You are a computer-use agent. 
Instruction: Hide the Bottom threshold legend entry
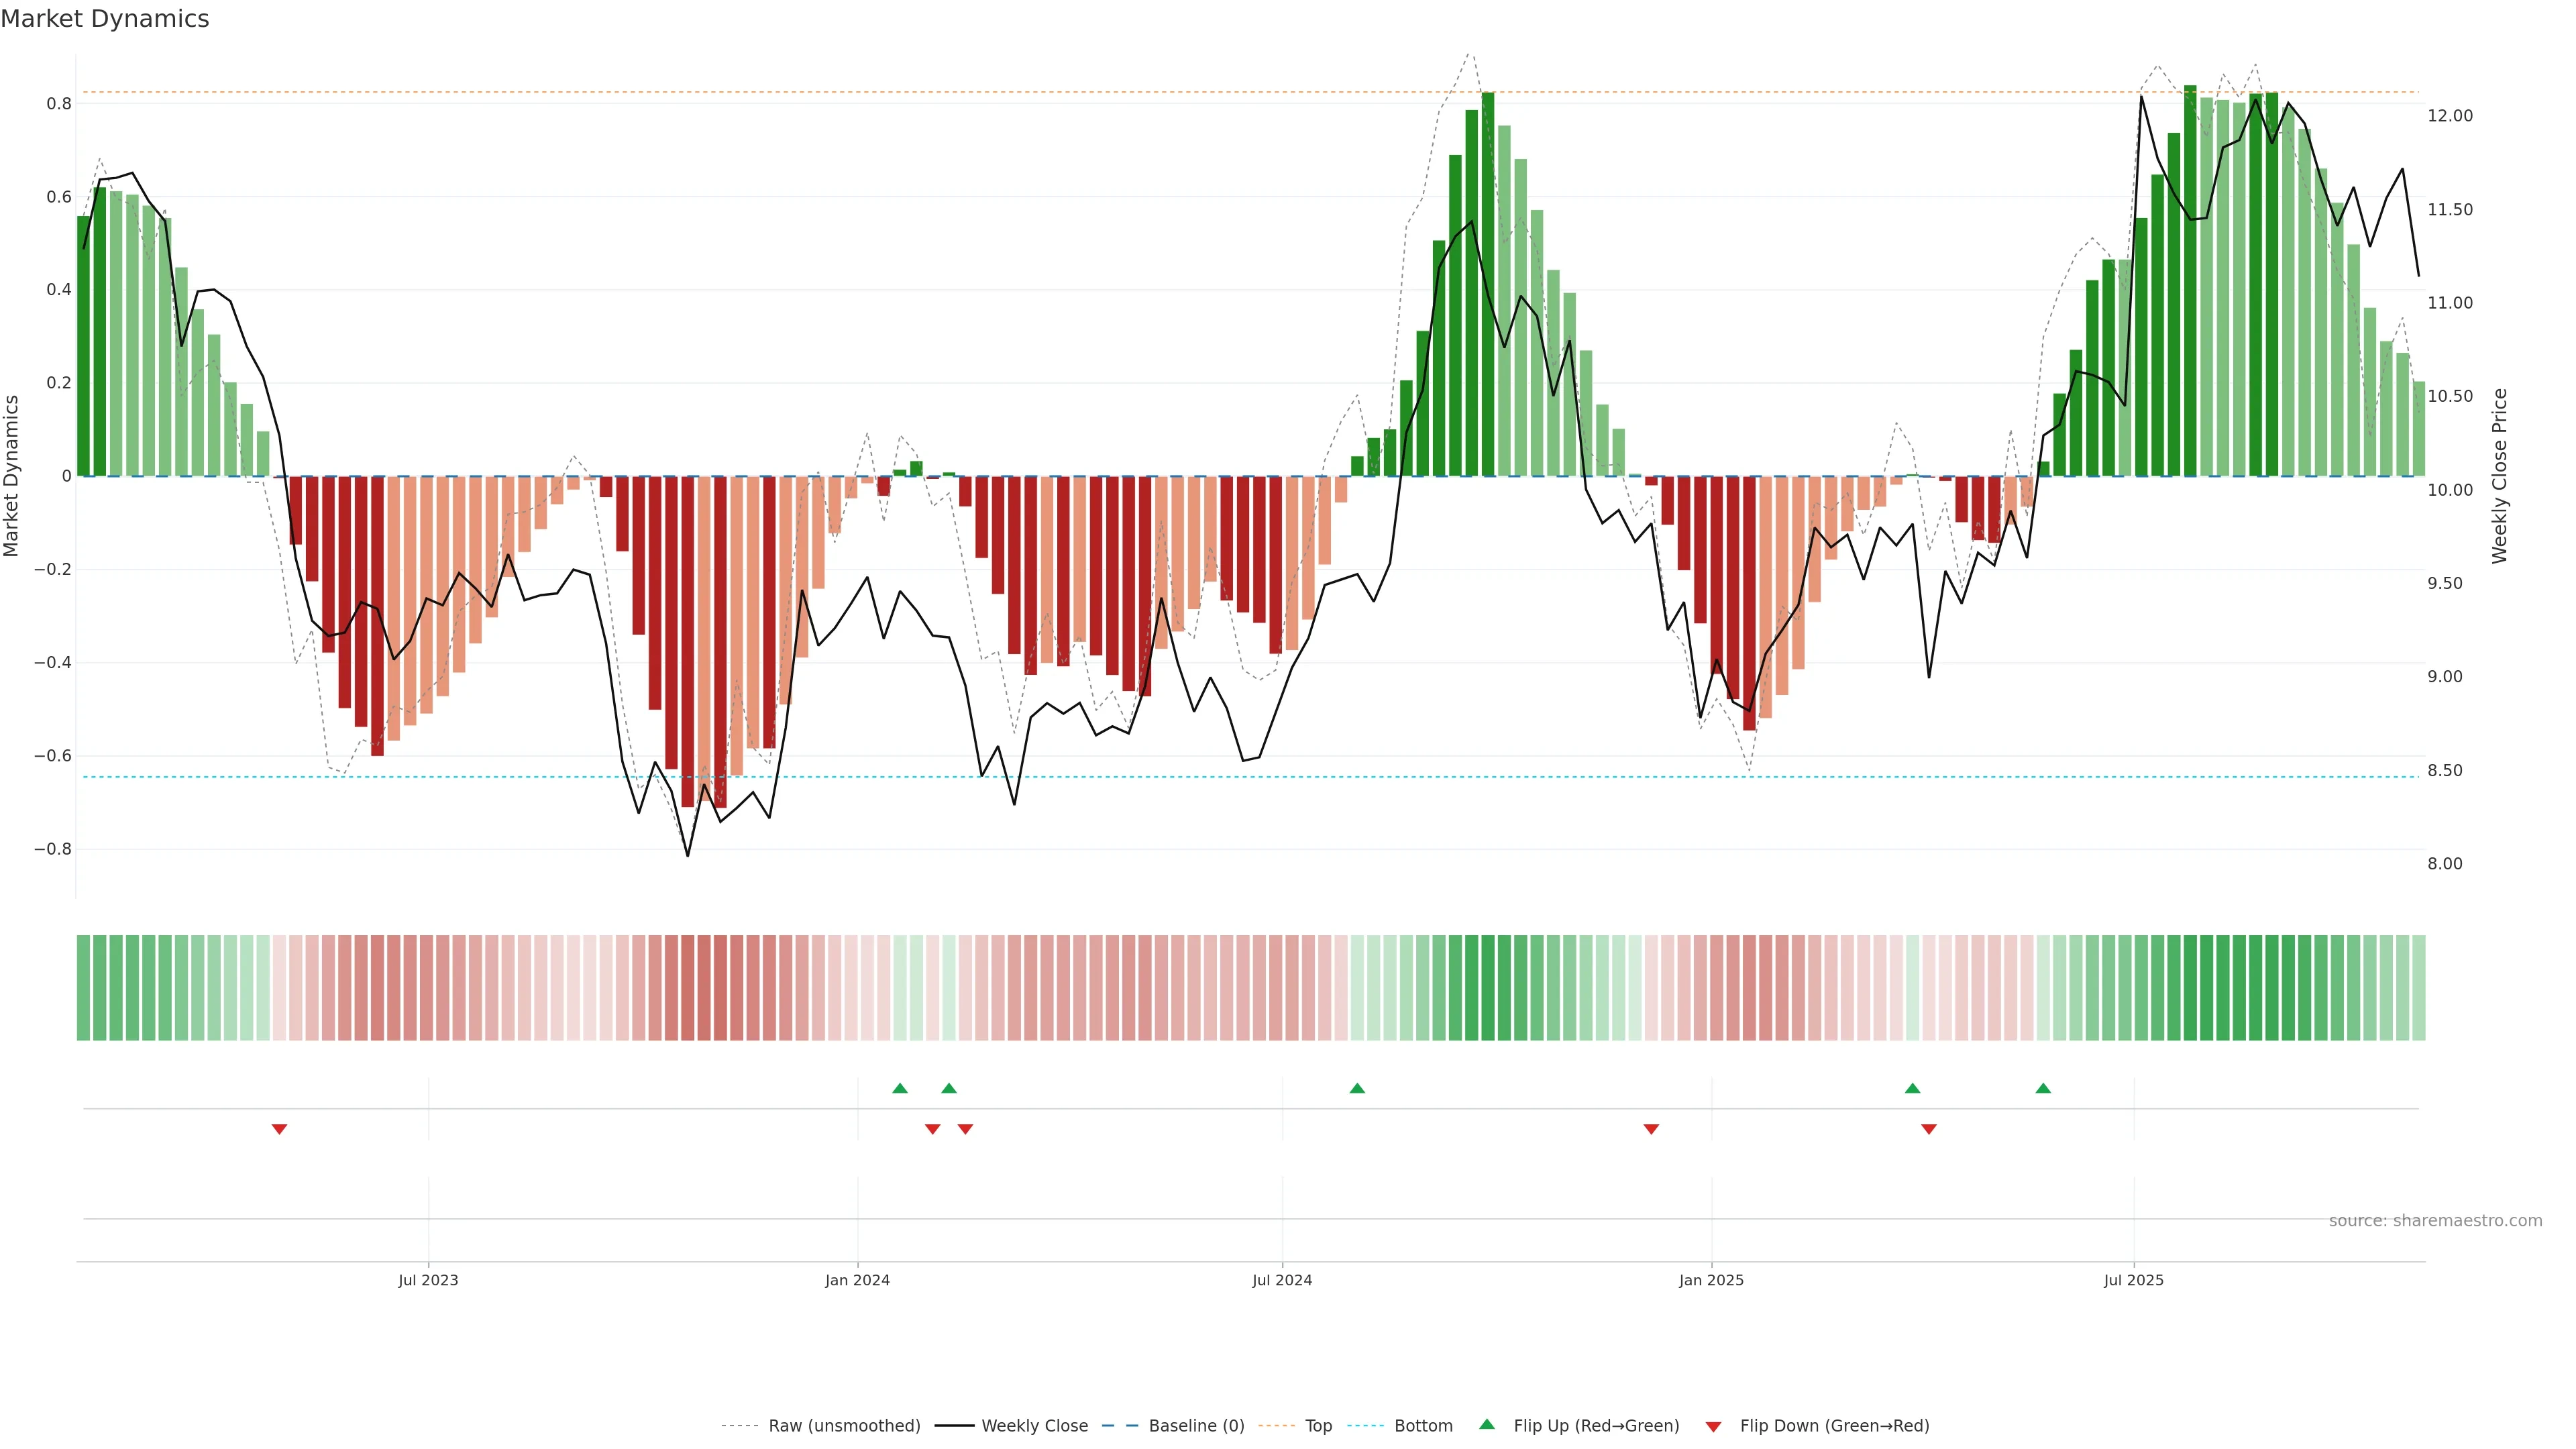tap(1423, 1426)
